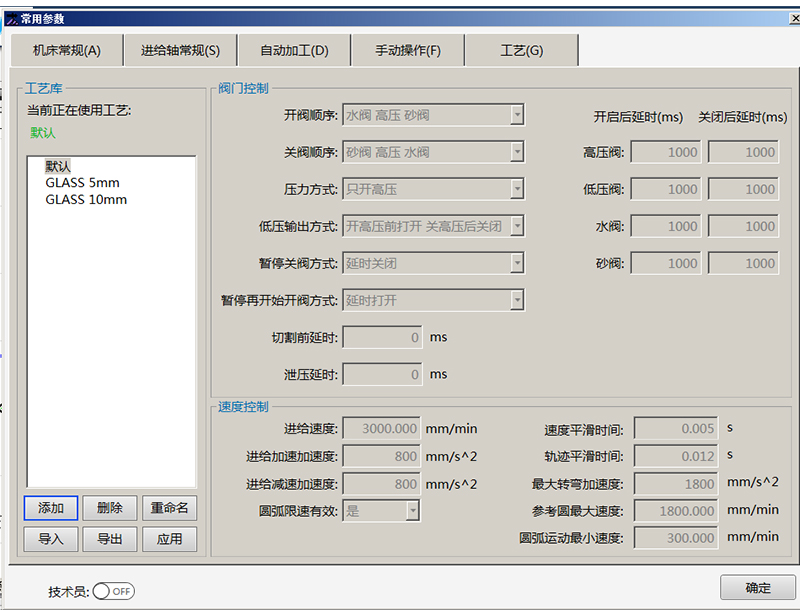Click the 重命名 button
This screenshot has width=800, height=610.
coord(169,508)
